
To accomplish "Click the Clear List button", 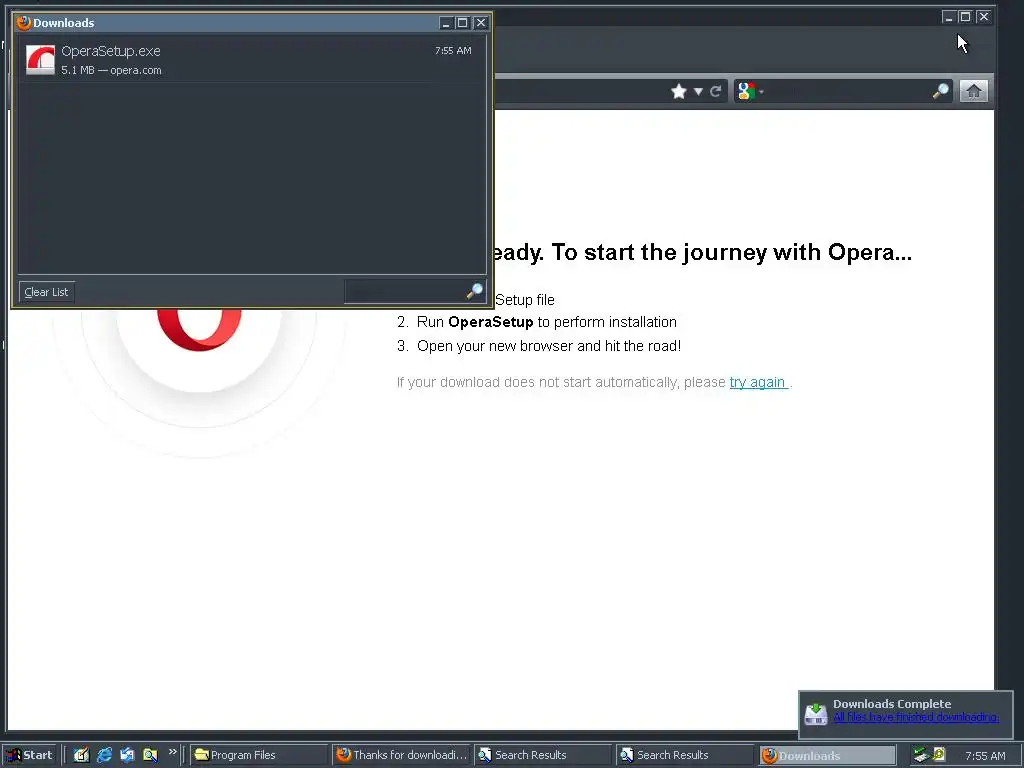I will tap(46, 292).
